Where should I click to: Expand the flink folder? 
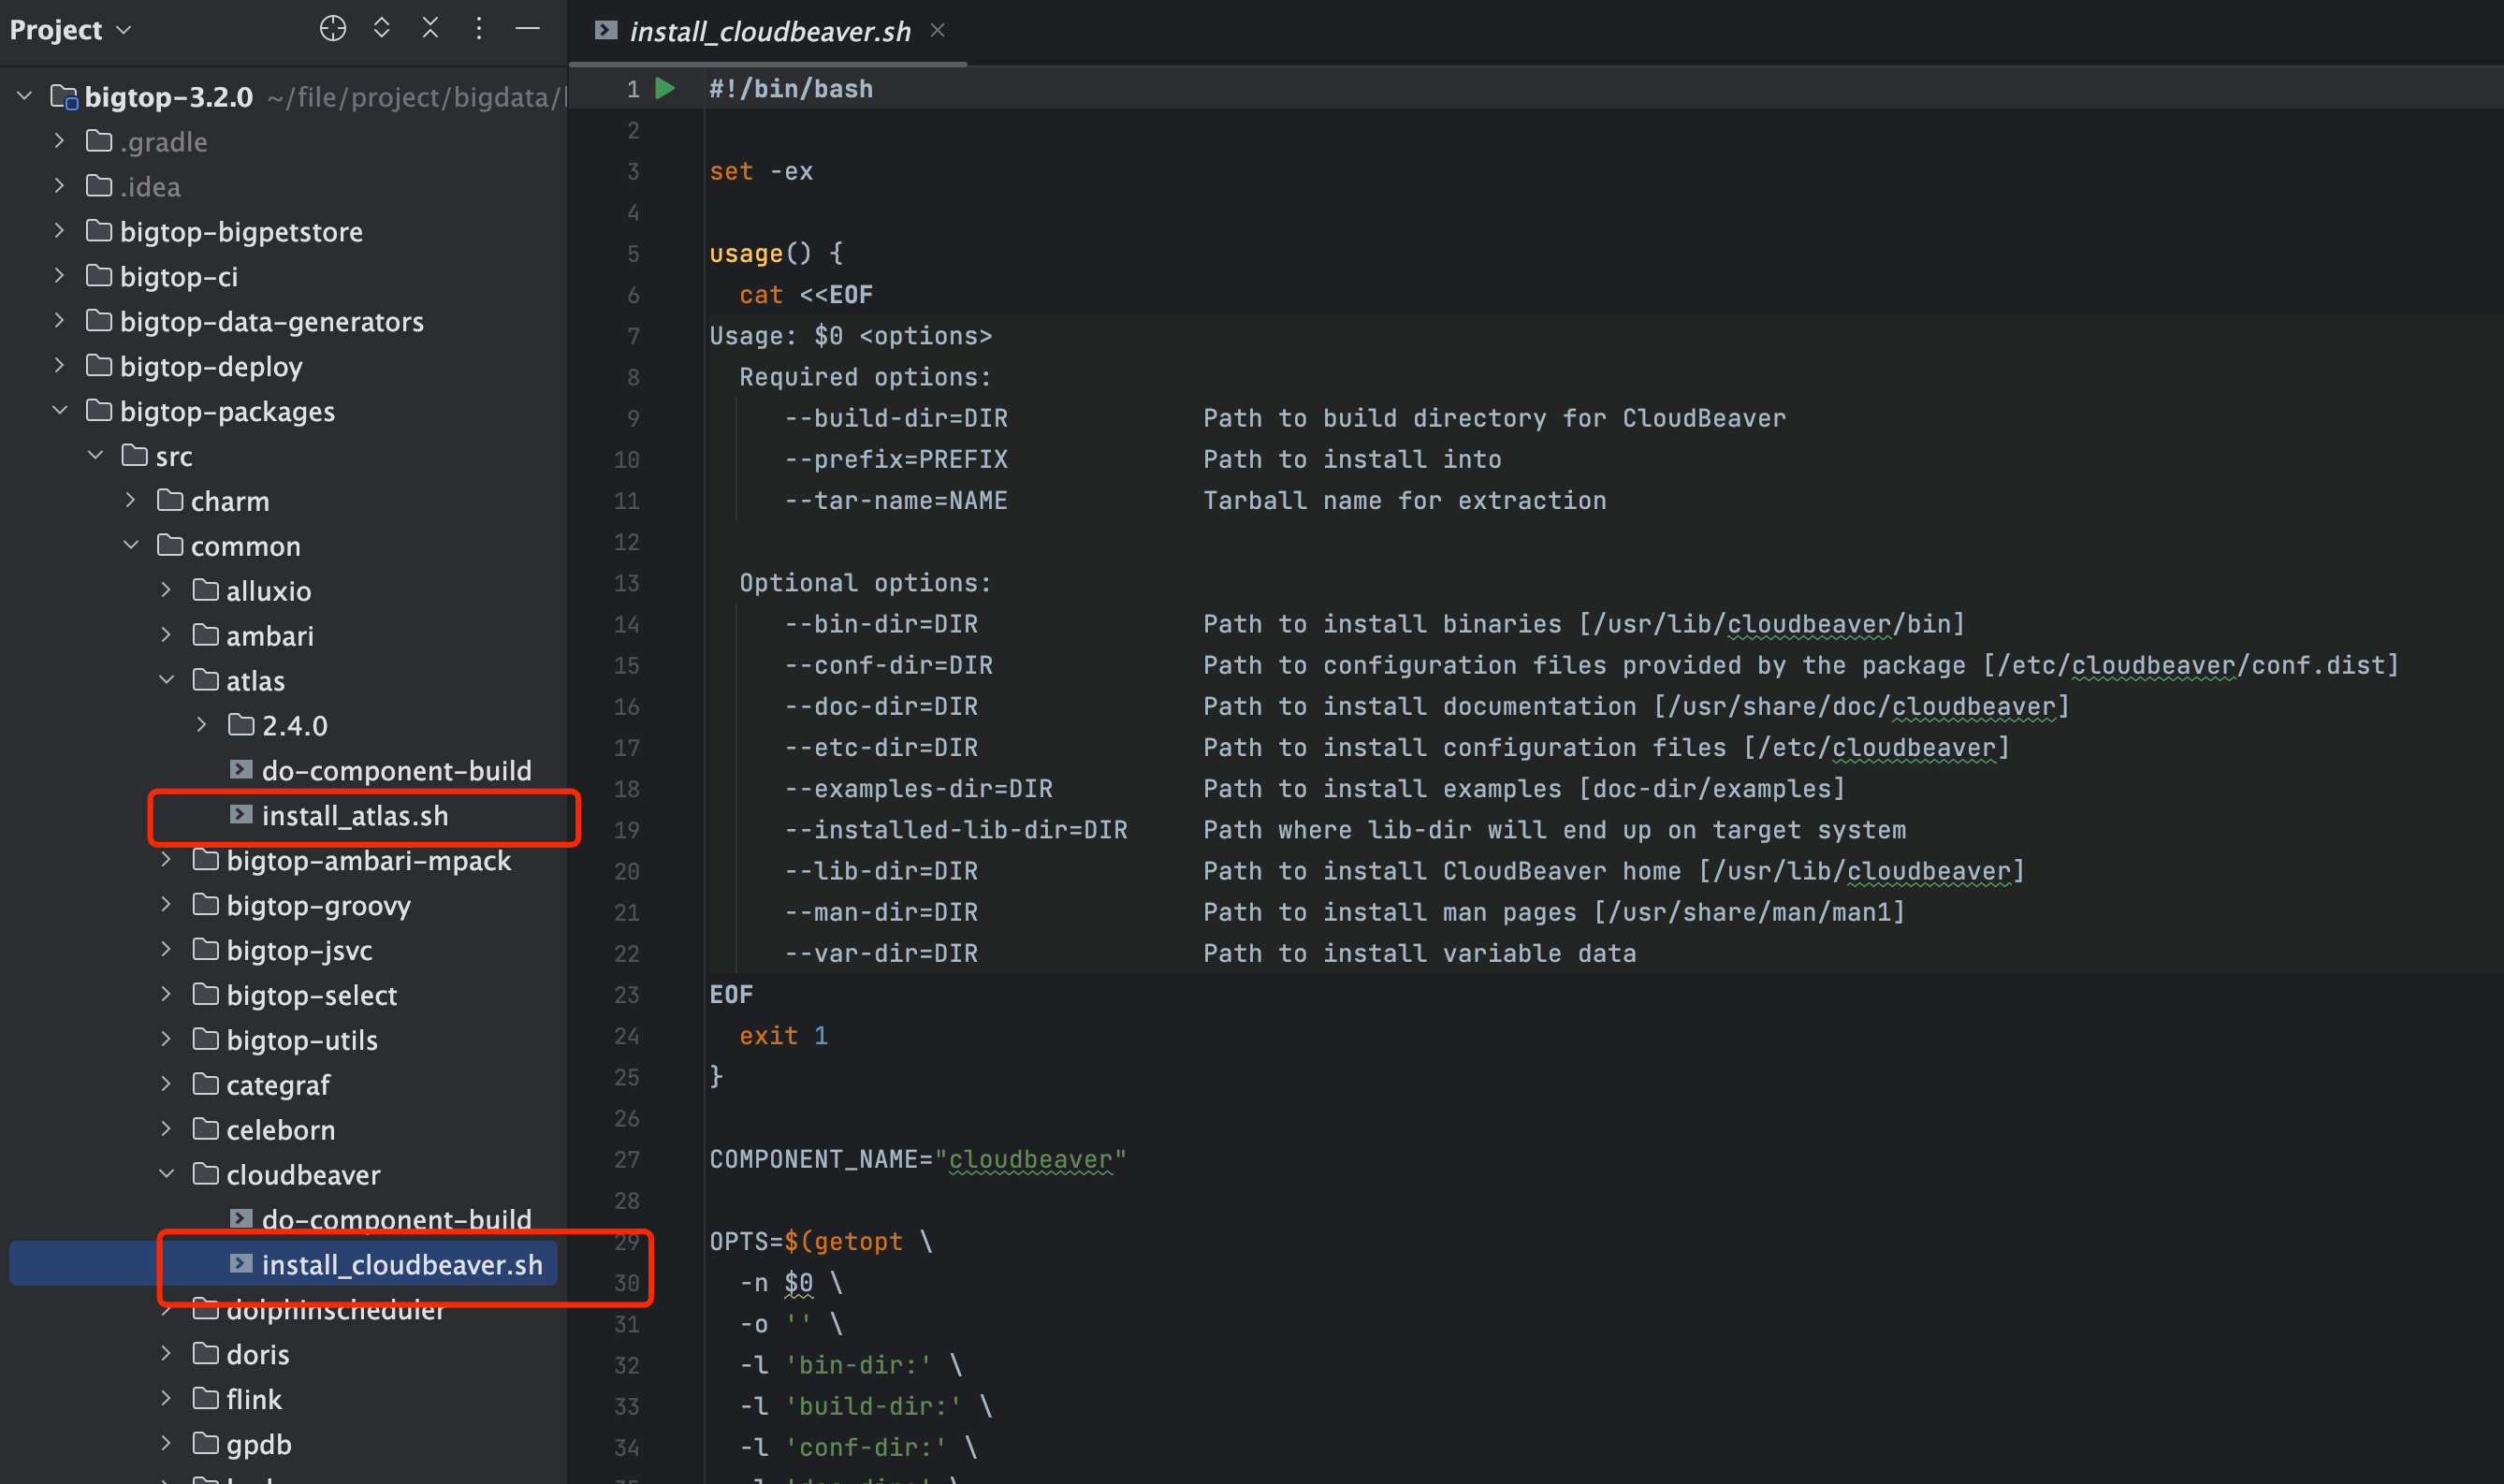click(167, 1398)
